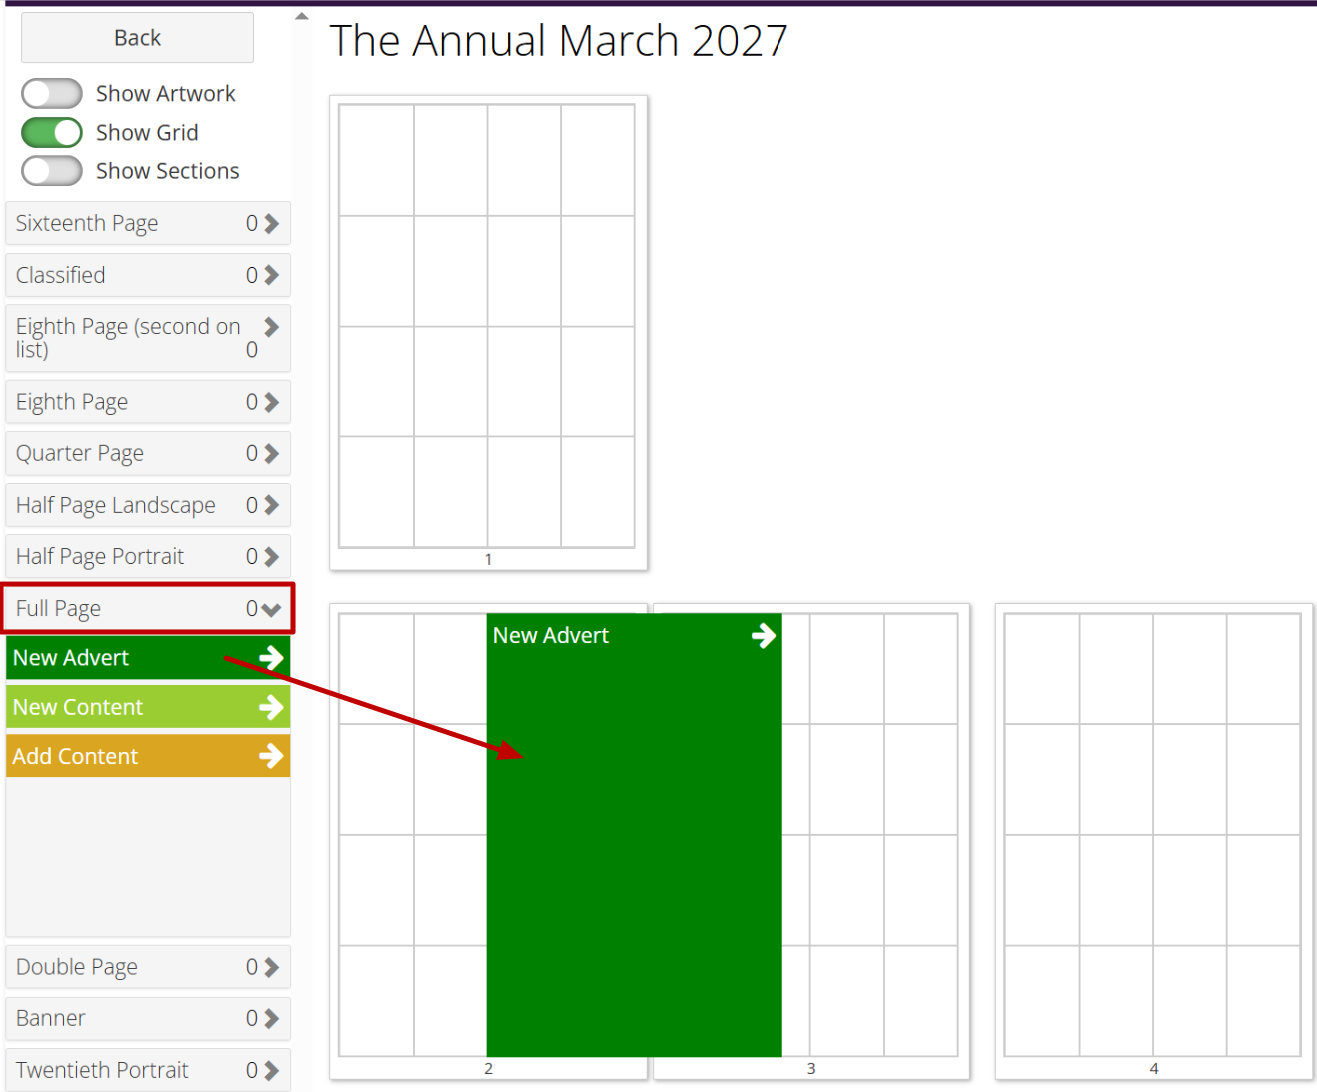Select the Sixteenth Page size label
The height and width of the screenshot is (1092, 1317).
pyautogui.click(x=87, y=223)
